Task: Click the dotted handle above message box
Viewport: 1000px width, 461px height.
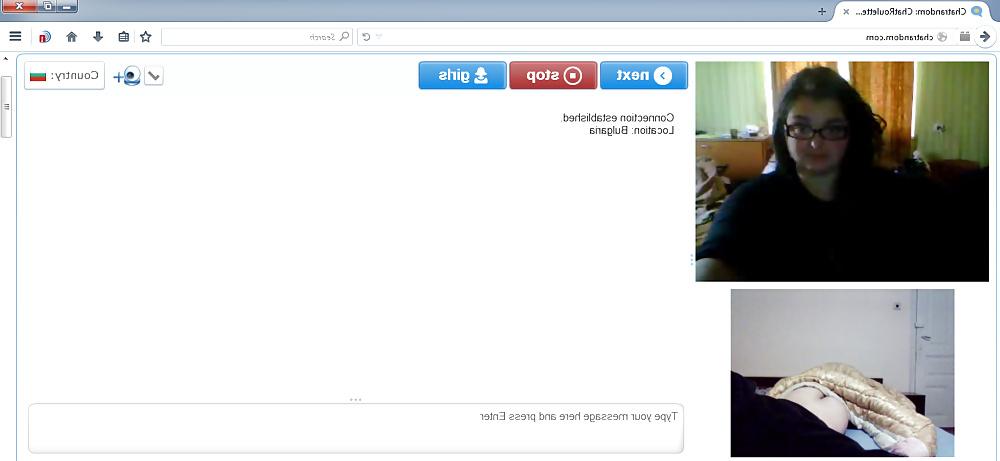Action: coord(356,400)
